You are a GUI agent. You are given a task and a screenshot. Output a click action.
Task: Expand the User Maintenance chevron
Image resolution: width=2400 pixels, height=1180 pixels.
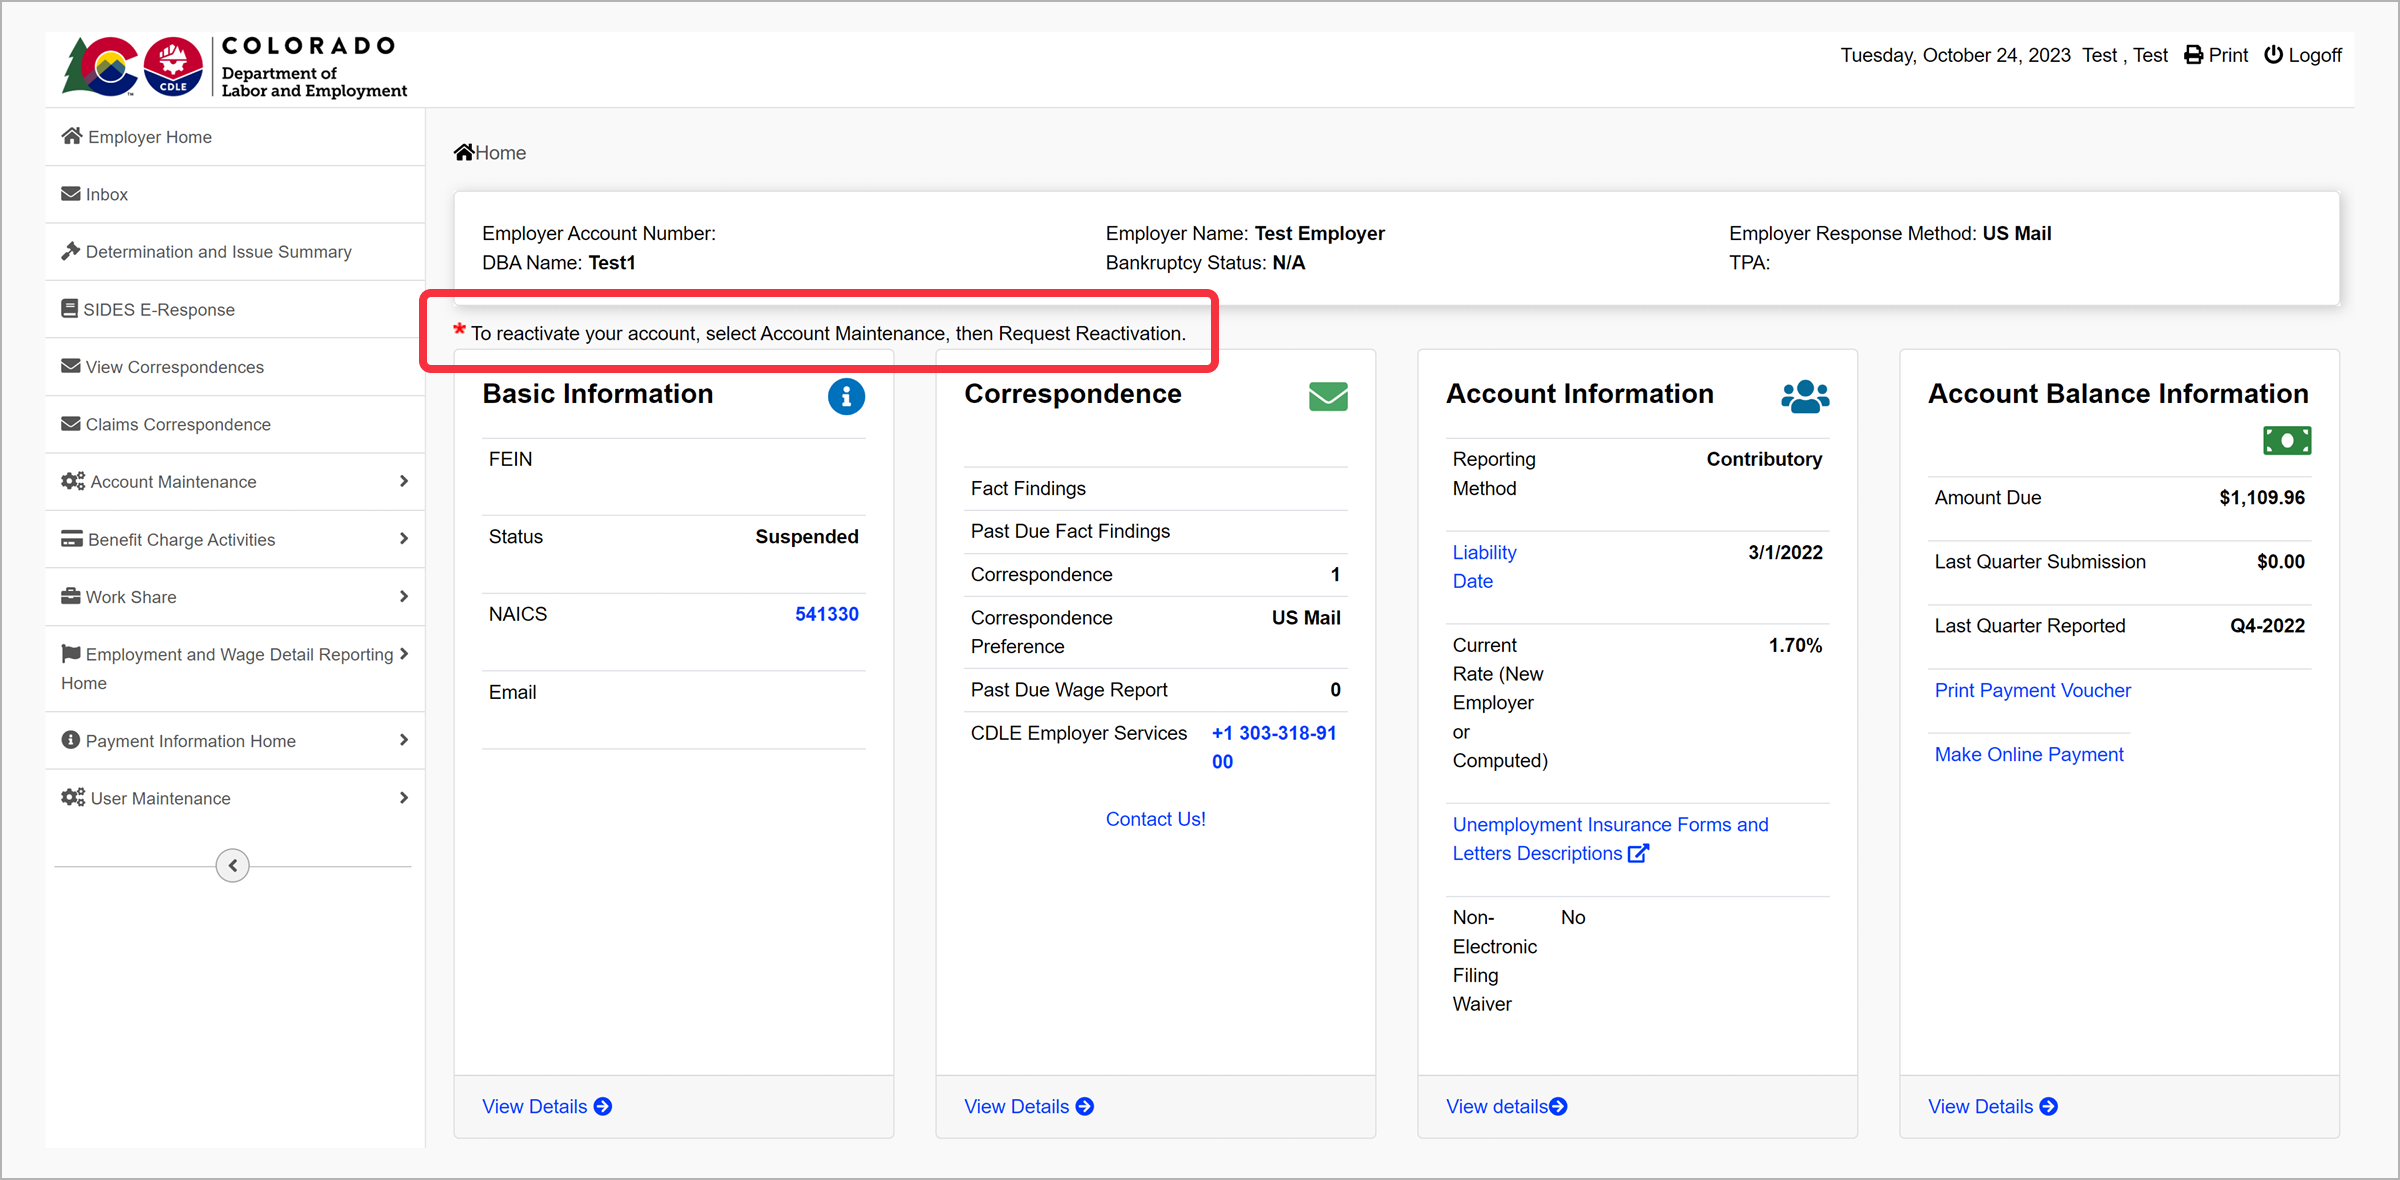(x=404, y=797)
